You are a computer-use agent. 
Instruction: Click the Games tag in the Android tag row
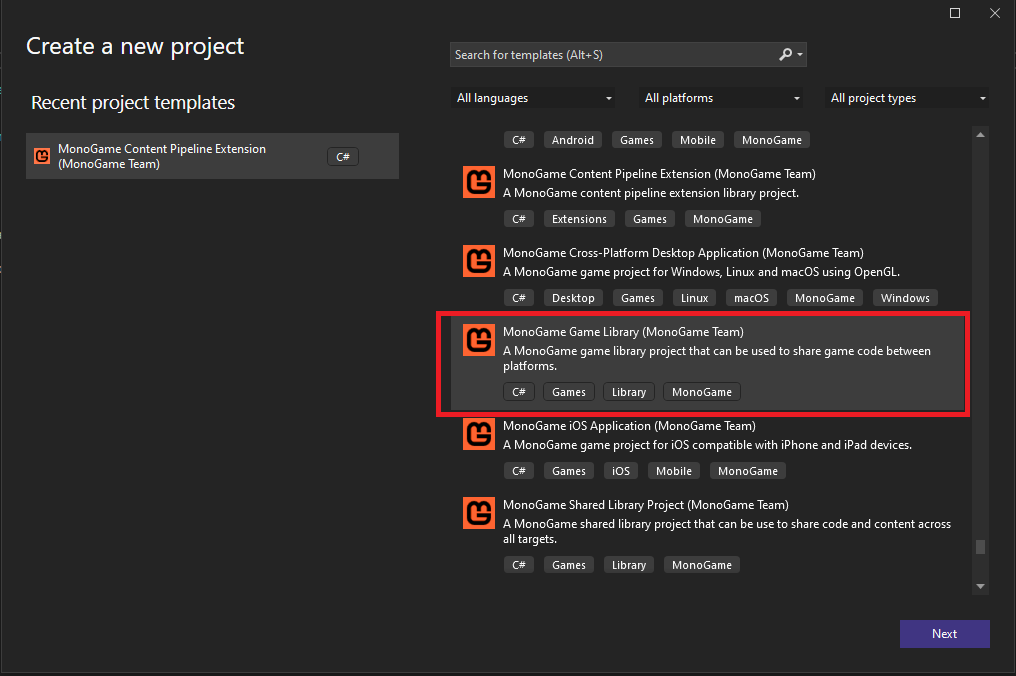pos(637,140)
